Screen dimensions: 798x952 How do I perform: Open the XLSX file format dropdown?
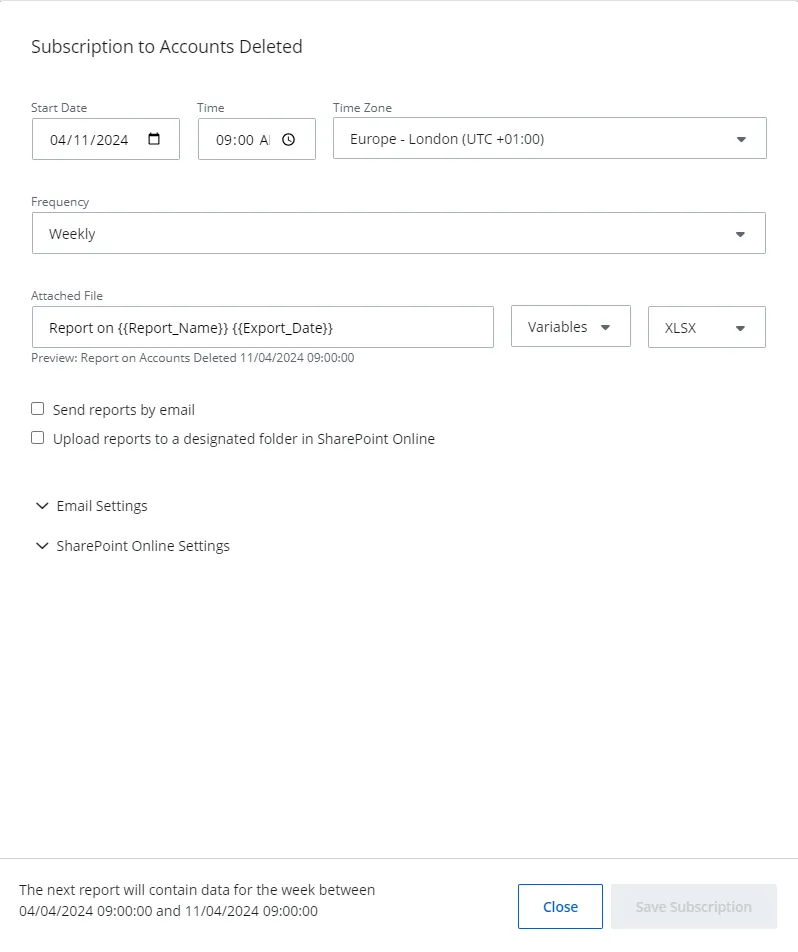(707, 327)
